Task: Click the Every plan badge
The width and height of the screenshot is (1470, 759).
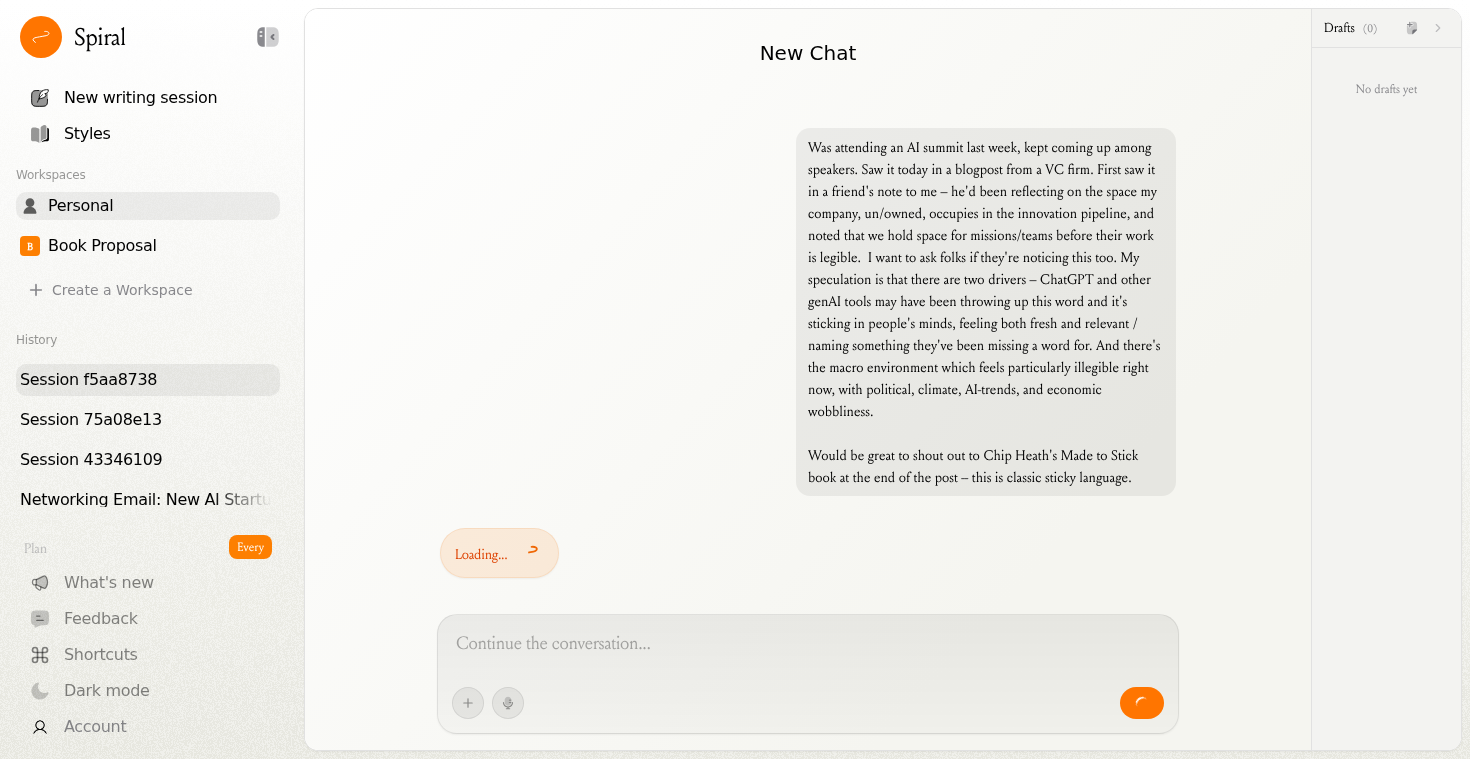Action: 250,547
